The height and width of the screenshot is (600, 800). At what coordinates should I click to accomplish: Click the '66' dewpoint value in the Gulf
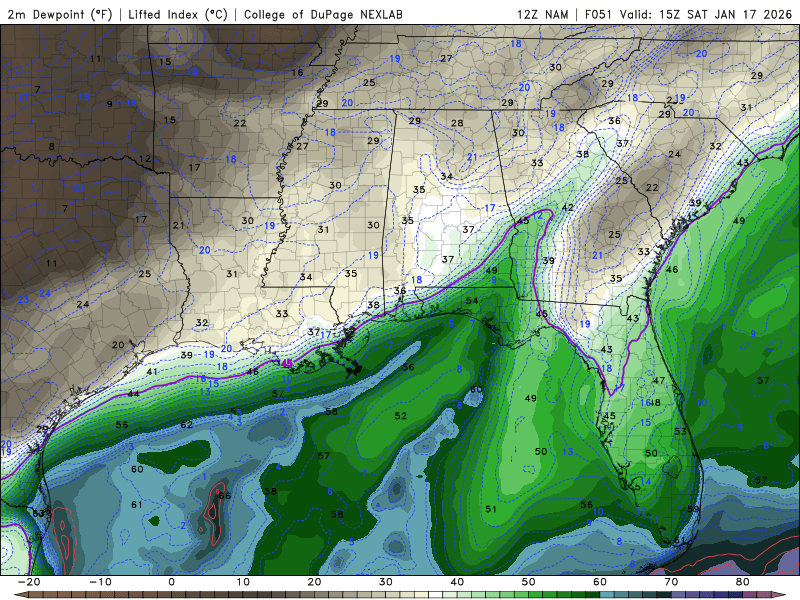tap(224, 495)
